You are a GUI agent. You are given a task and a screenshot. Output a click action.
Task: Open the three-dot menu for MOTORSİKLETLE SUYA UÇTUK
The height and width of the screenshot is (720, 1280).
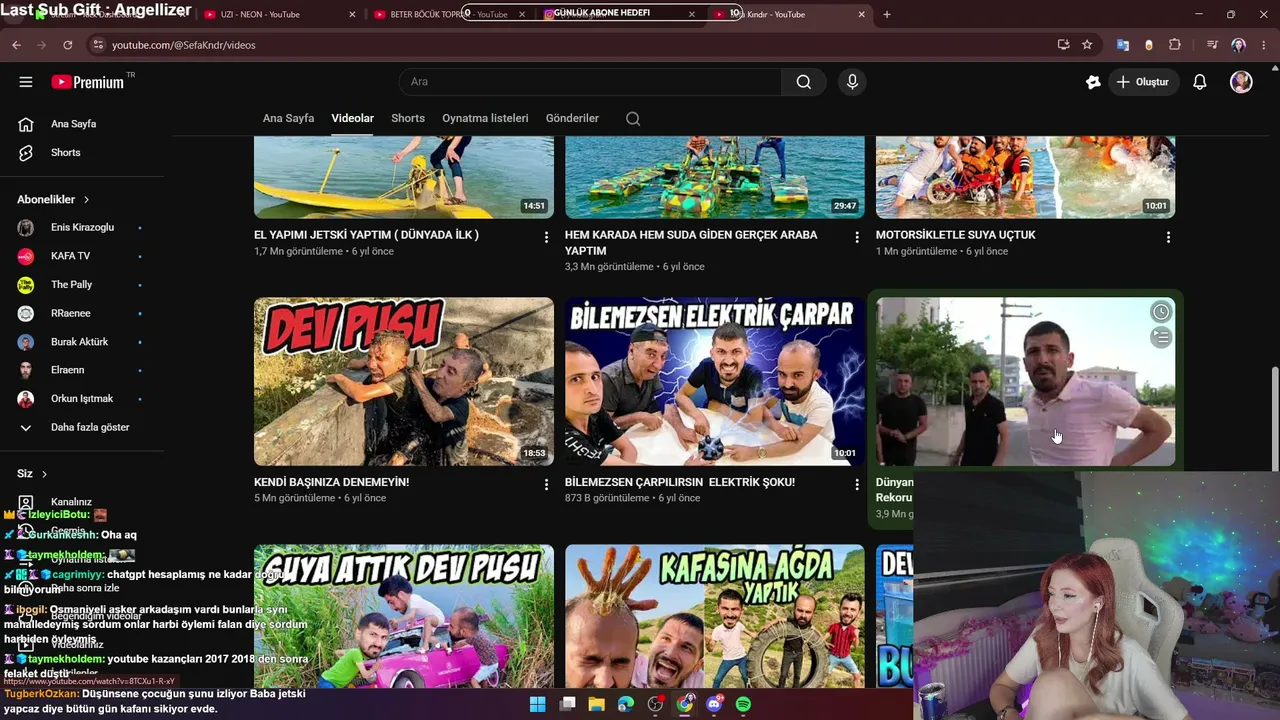[1168, 237]
